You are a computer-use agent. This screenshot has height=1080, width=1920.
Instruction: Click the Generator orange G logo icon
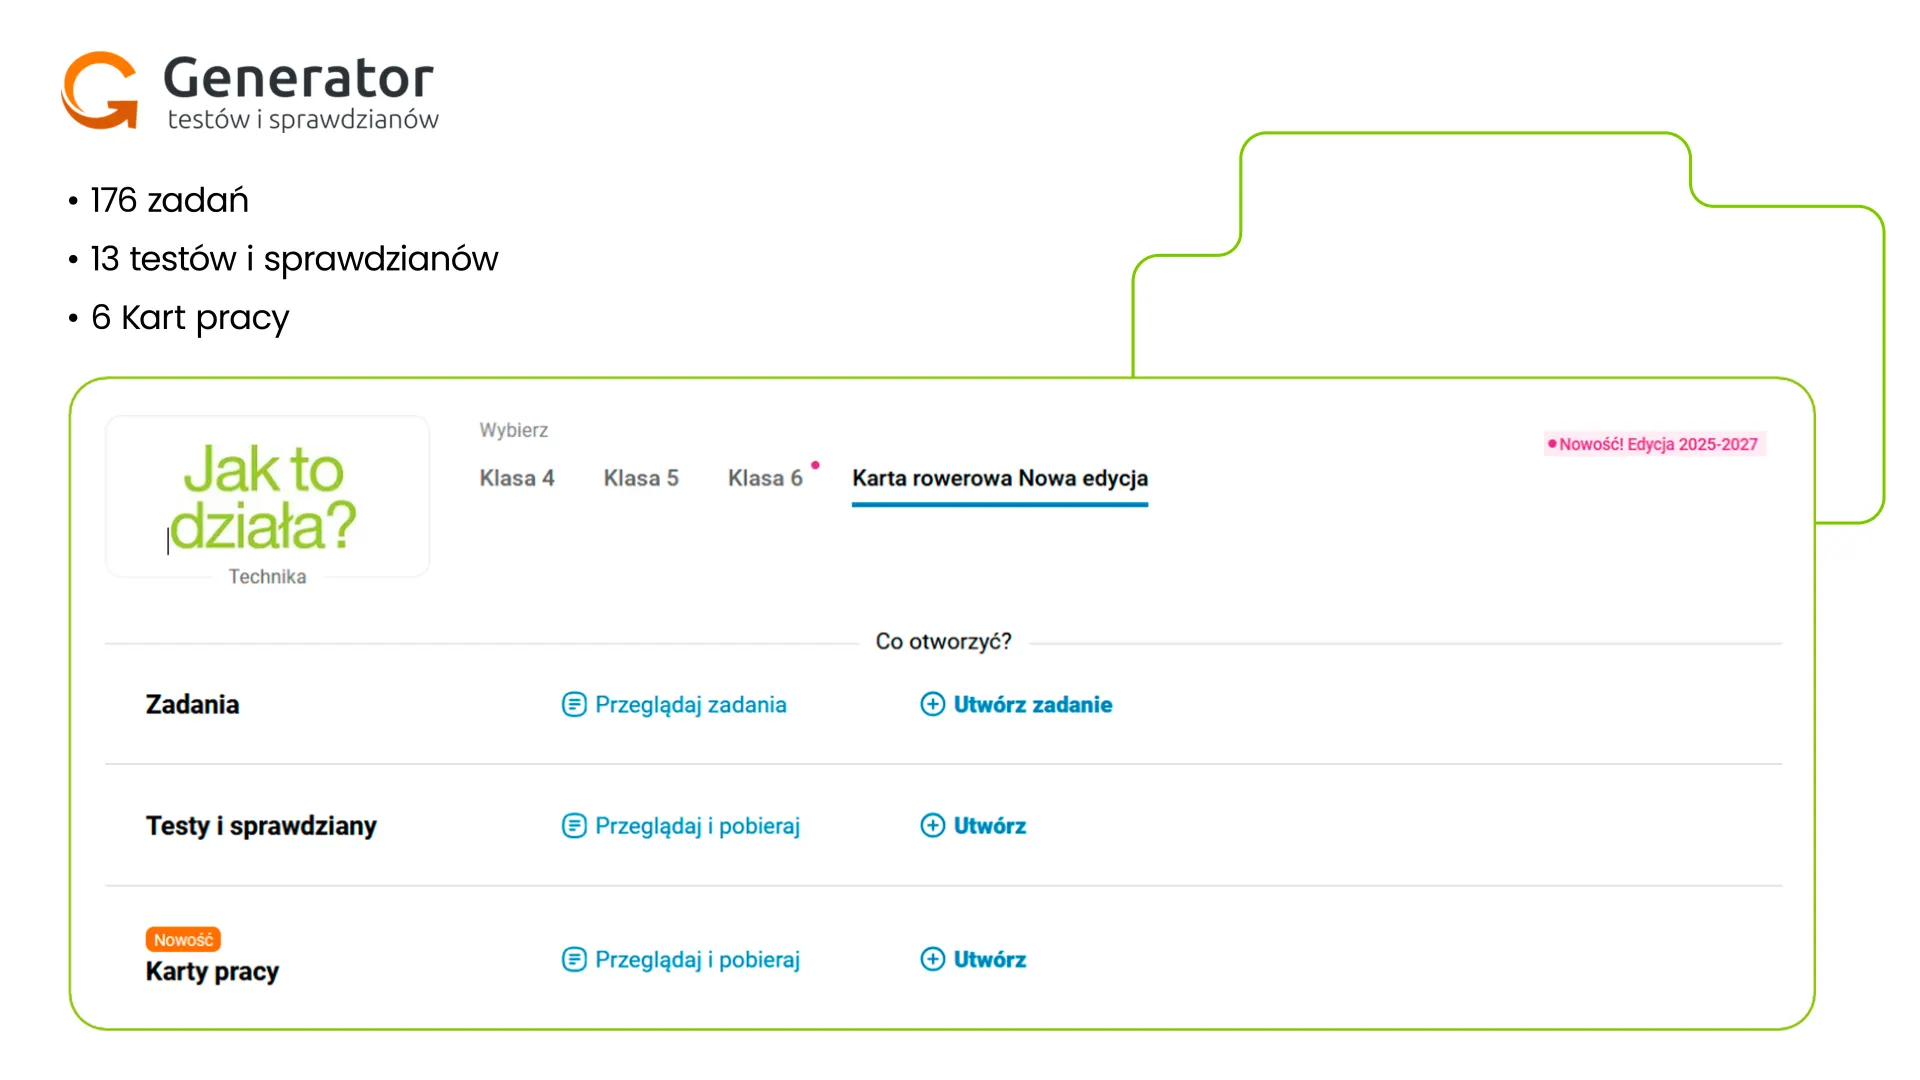(x=100, y=90)
